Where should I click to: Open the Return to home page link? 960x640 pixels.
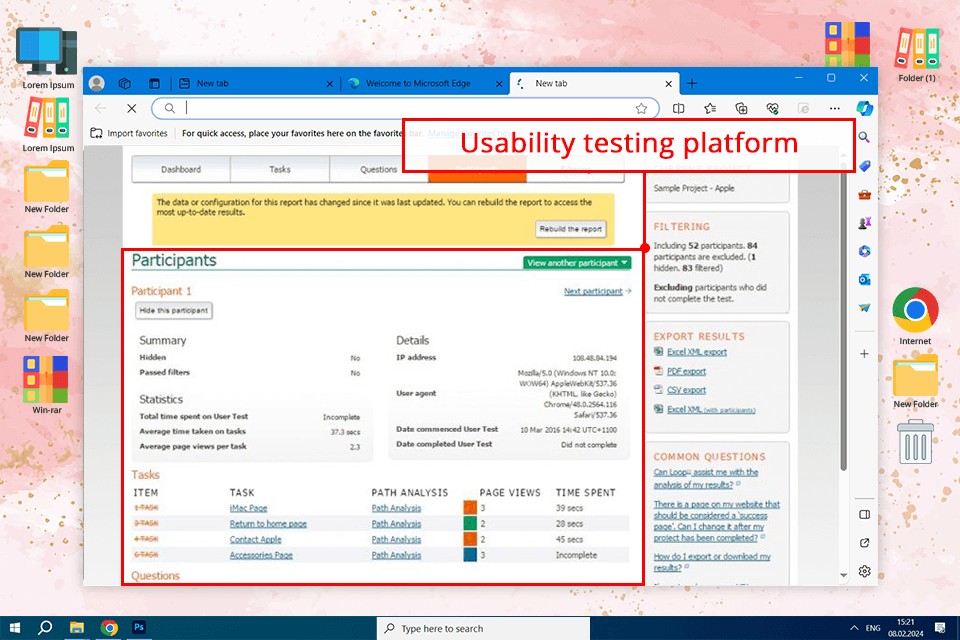[268, 524]
